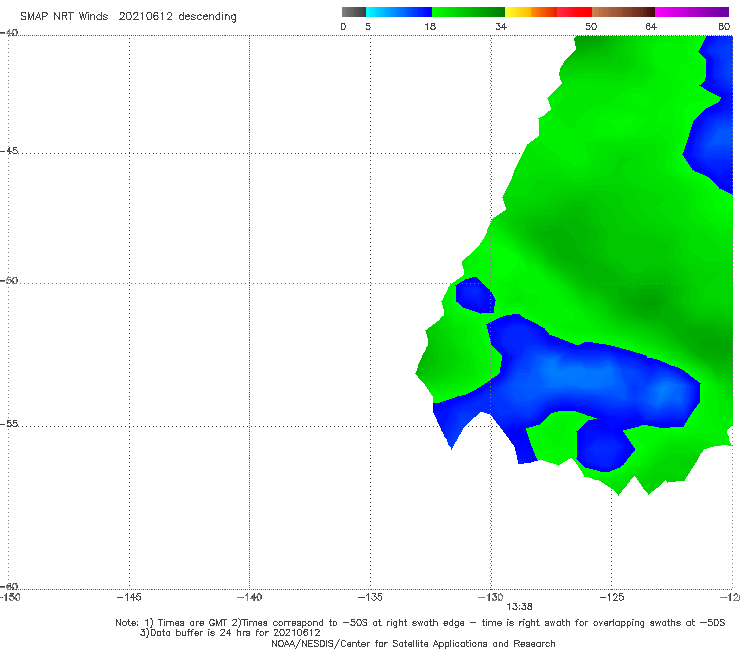Click the gray segment of the color bar
Image resolution: width=740 pixels, height=650 pixels.
point(354,12)
